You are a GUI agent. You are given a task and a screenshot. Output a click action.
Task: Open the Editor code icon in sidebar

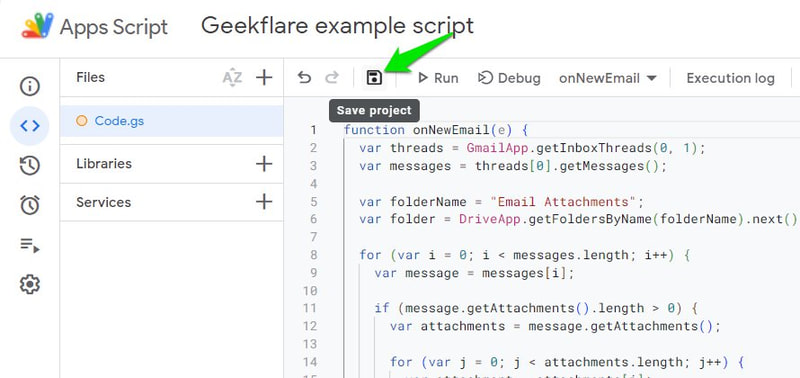(x=30, y=126)
